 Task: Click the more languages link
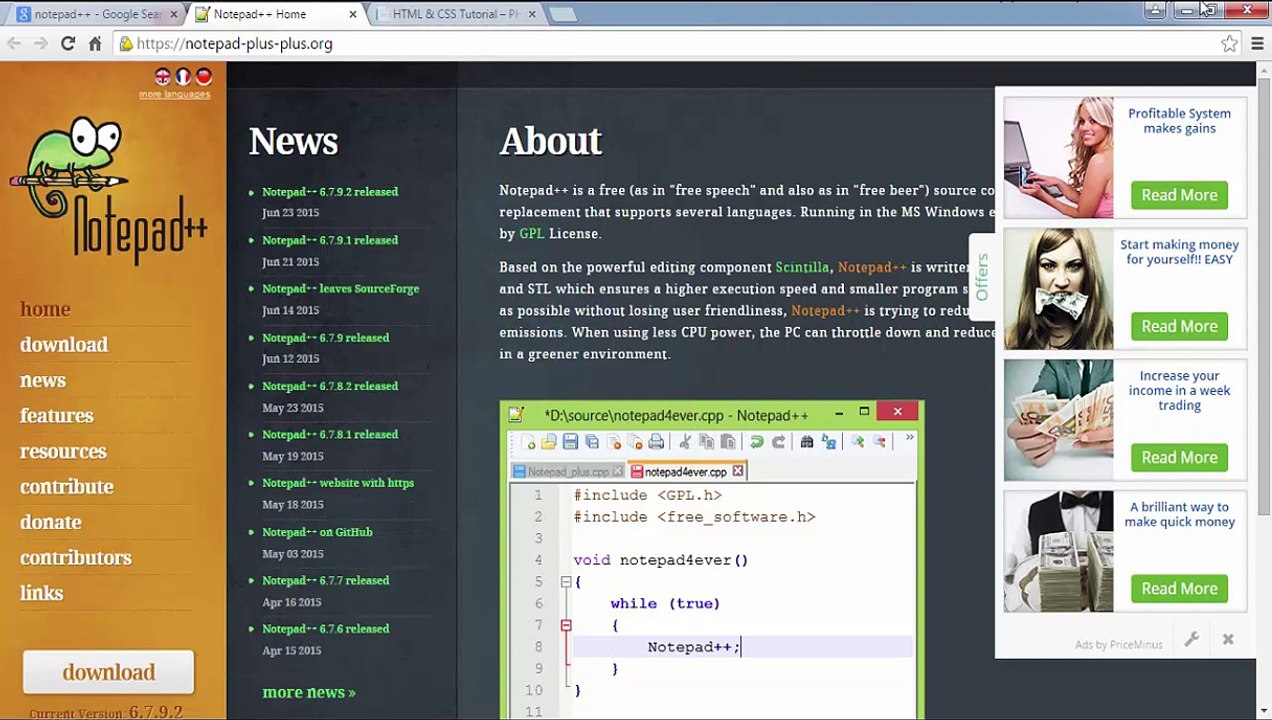pos(174,95)
